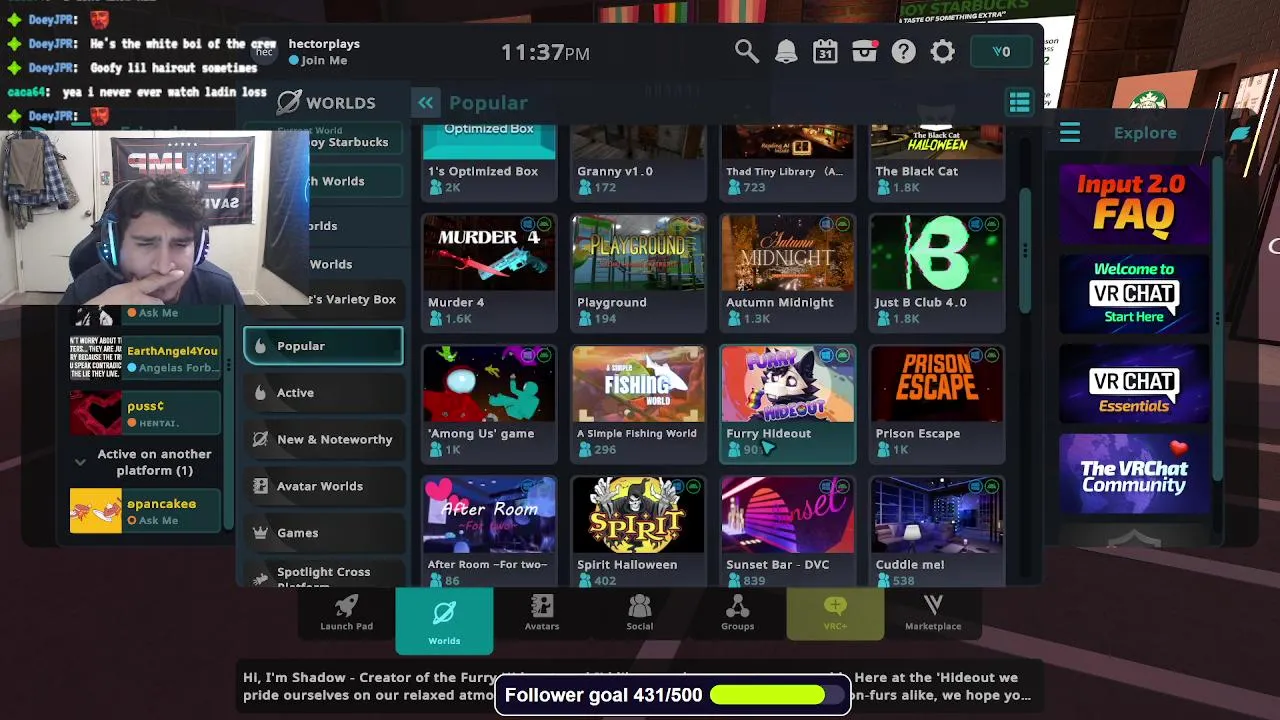Open Input 2.0 FAQ banner
The image size is (1280, 720).
(1134, 203)
